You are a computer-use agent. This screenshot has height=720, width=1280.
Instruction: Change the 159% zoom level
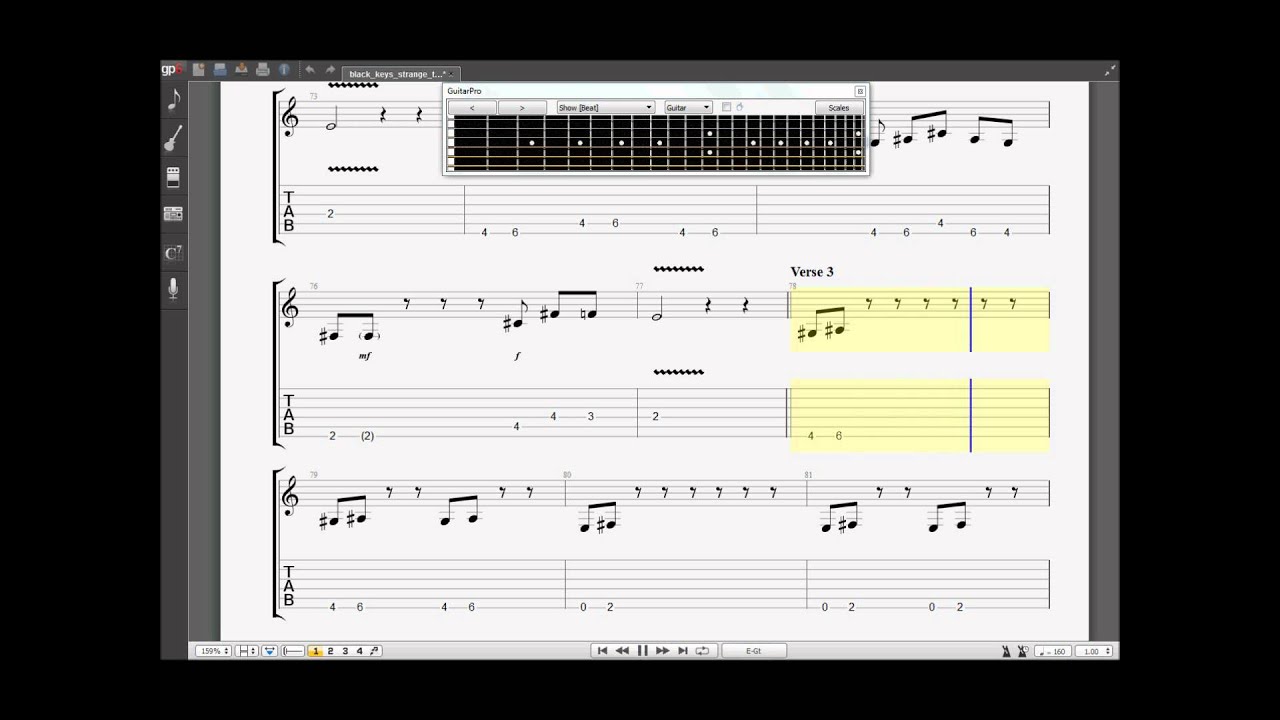tap(213, 651)
